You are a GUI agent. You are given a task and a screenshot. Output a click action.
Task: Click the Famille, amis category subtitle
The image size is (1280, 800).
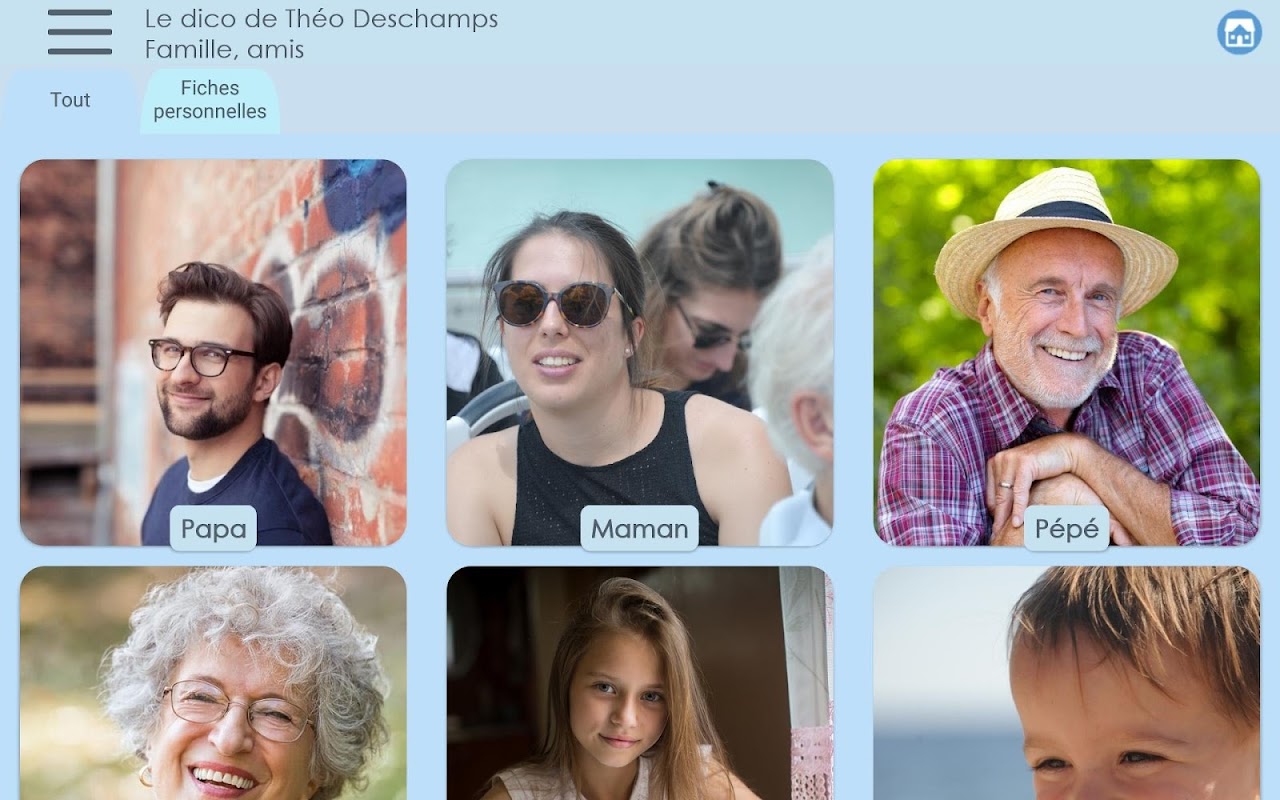(x=224, y=49)
